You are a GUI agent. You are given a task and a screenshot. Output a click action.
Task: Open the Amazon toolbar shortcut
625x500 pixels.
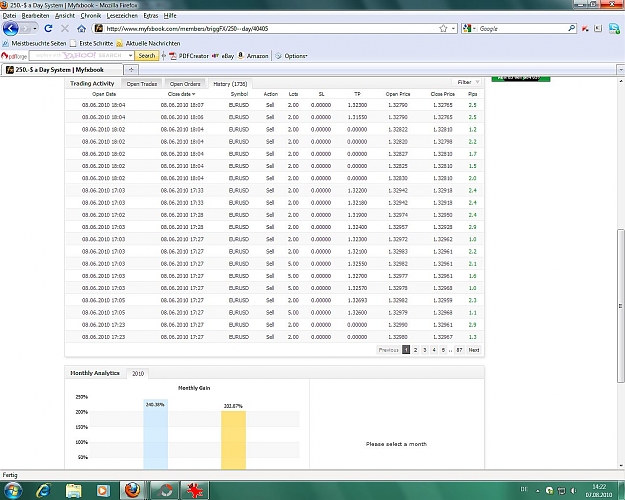(x=253, y=56)
